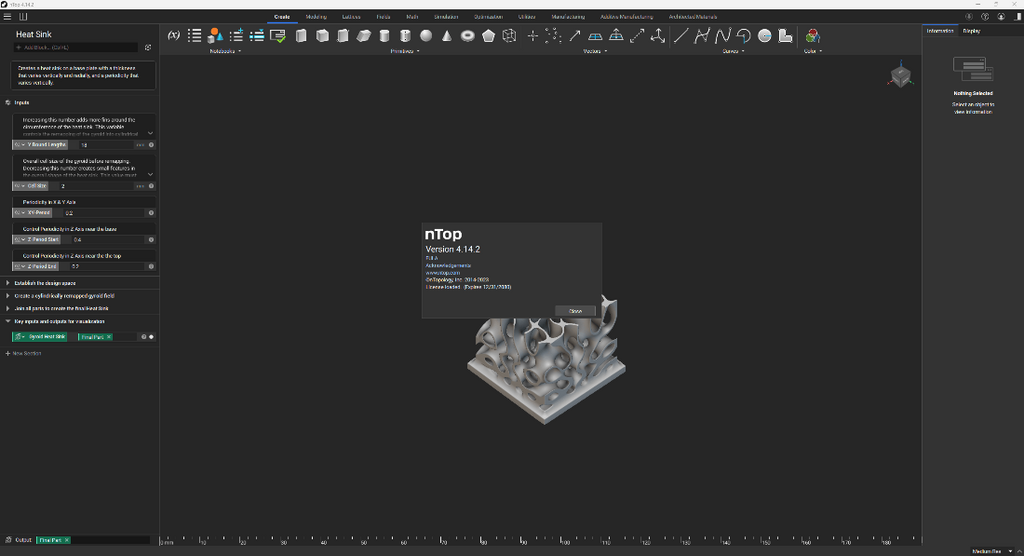1024x556 pixels.
Task: Toggle visibility dot of Gyroid Heat Sink block
Action: tap(152, 337)
